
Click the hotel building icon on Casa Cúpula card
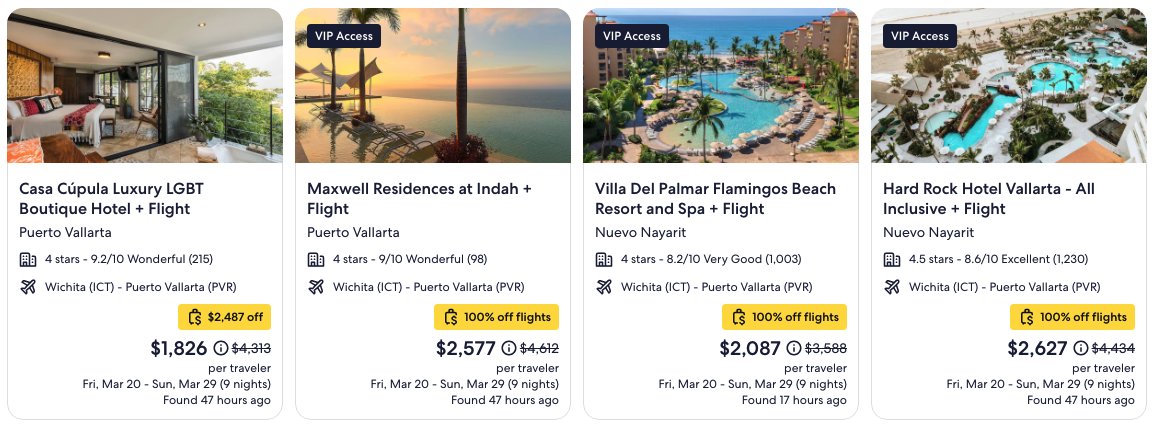[28, 259]
